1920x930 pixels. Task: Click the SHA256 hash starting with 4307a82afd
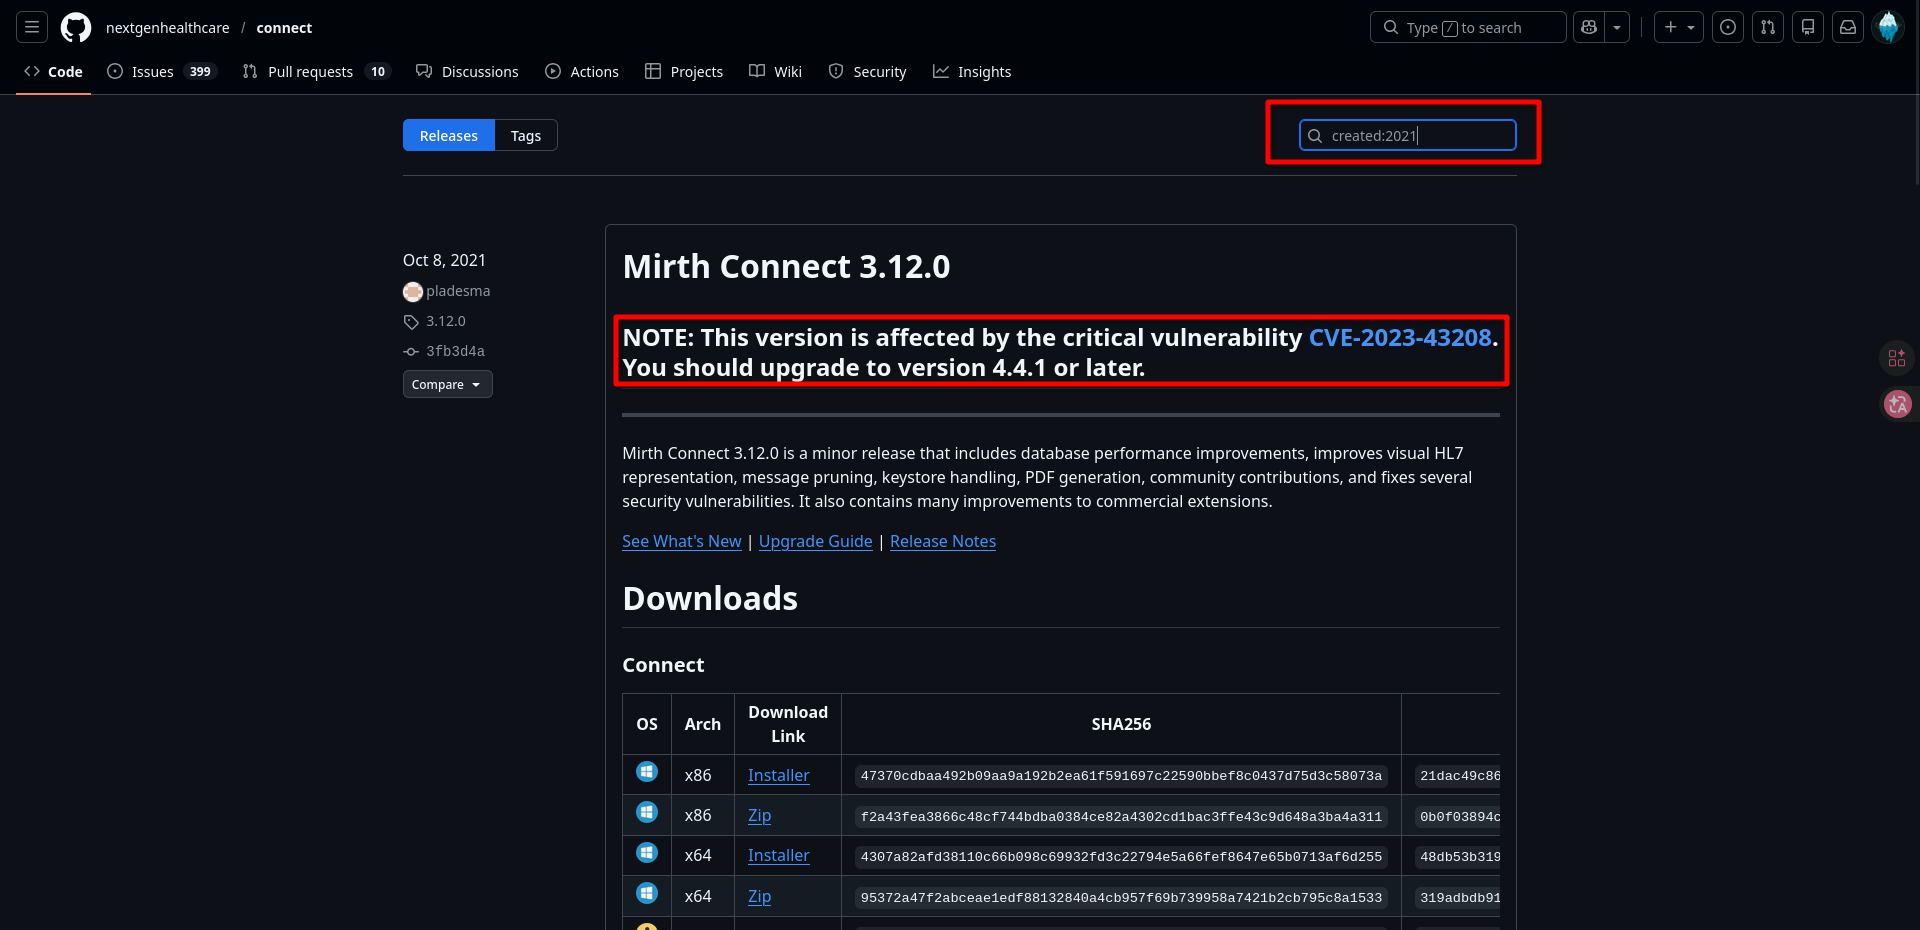pyautogui.click(x=1121, y=857)
